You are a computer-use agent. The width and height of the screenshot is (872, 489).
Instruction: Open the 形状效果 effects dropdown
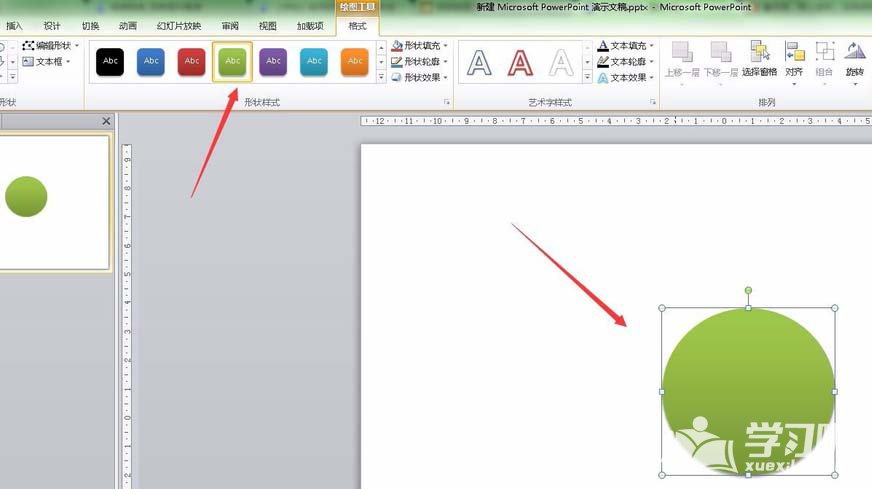coord(420,78)
